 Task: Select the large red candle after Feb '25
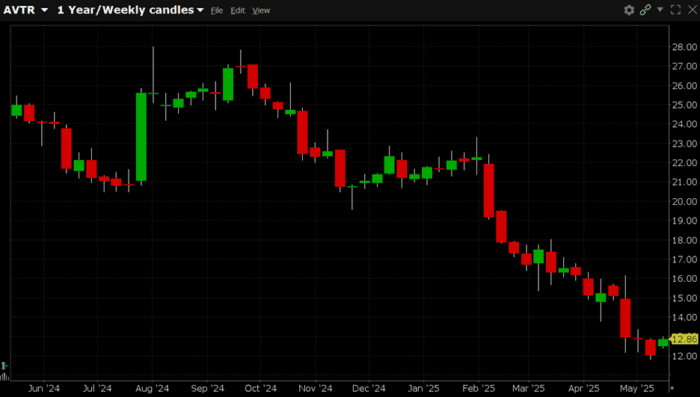[489, 191]
